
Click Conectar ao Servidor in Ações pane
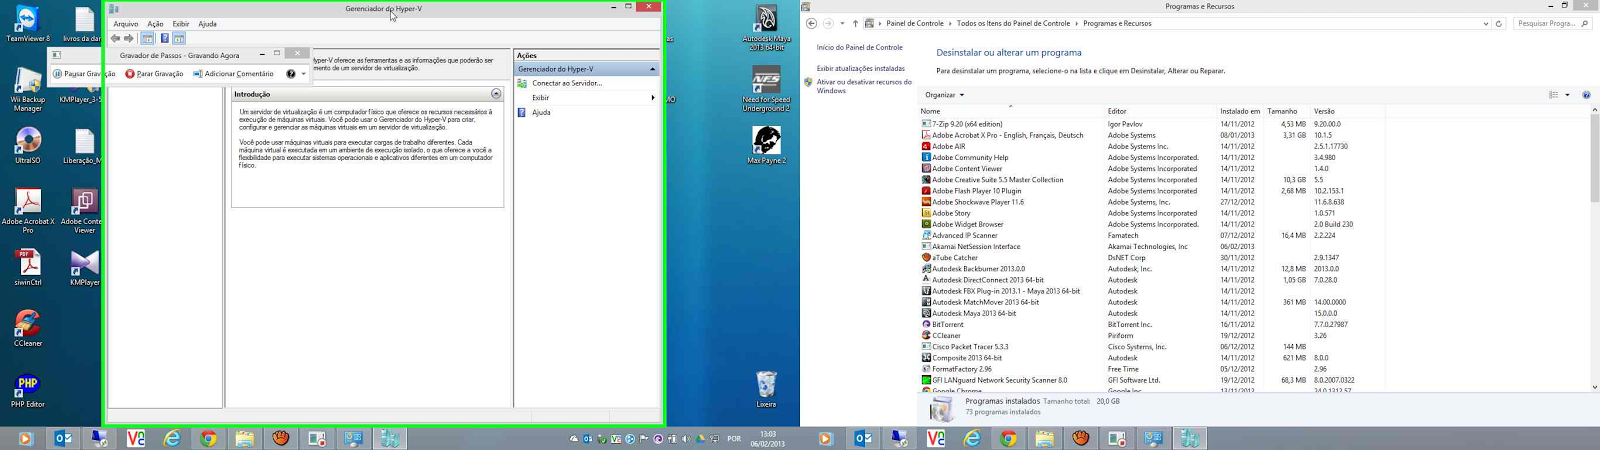point(567,83)
